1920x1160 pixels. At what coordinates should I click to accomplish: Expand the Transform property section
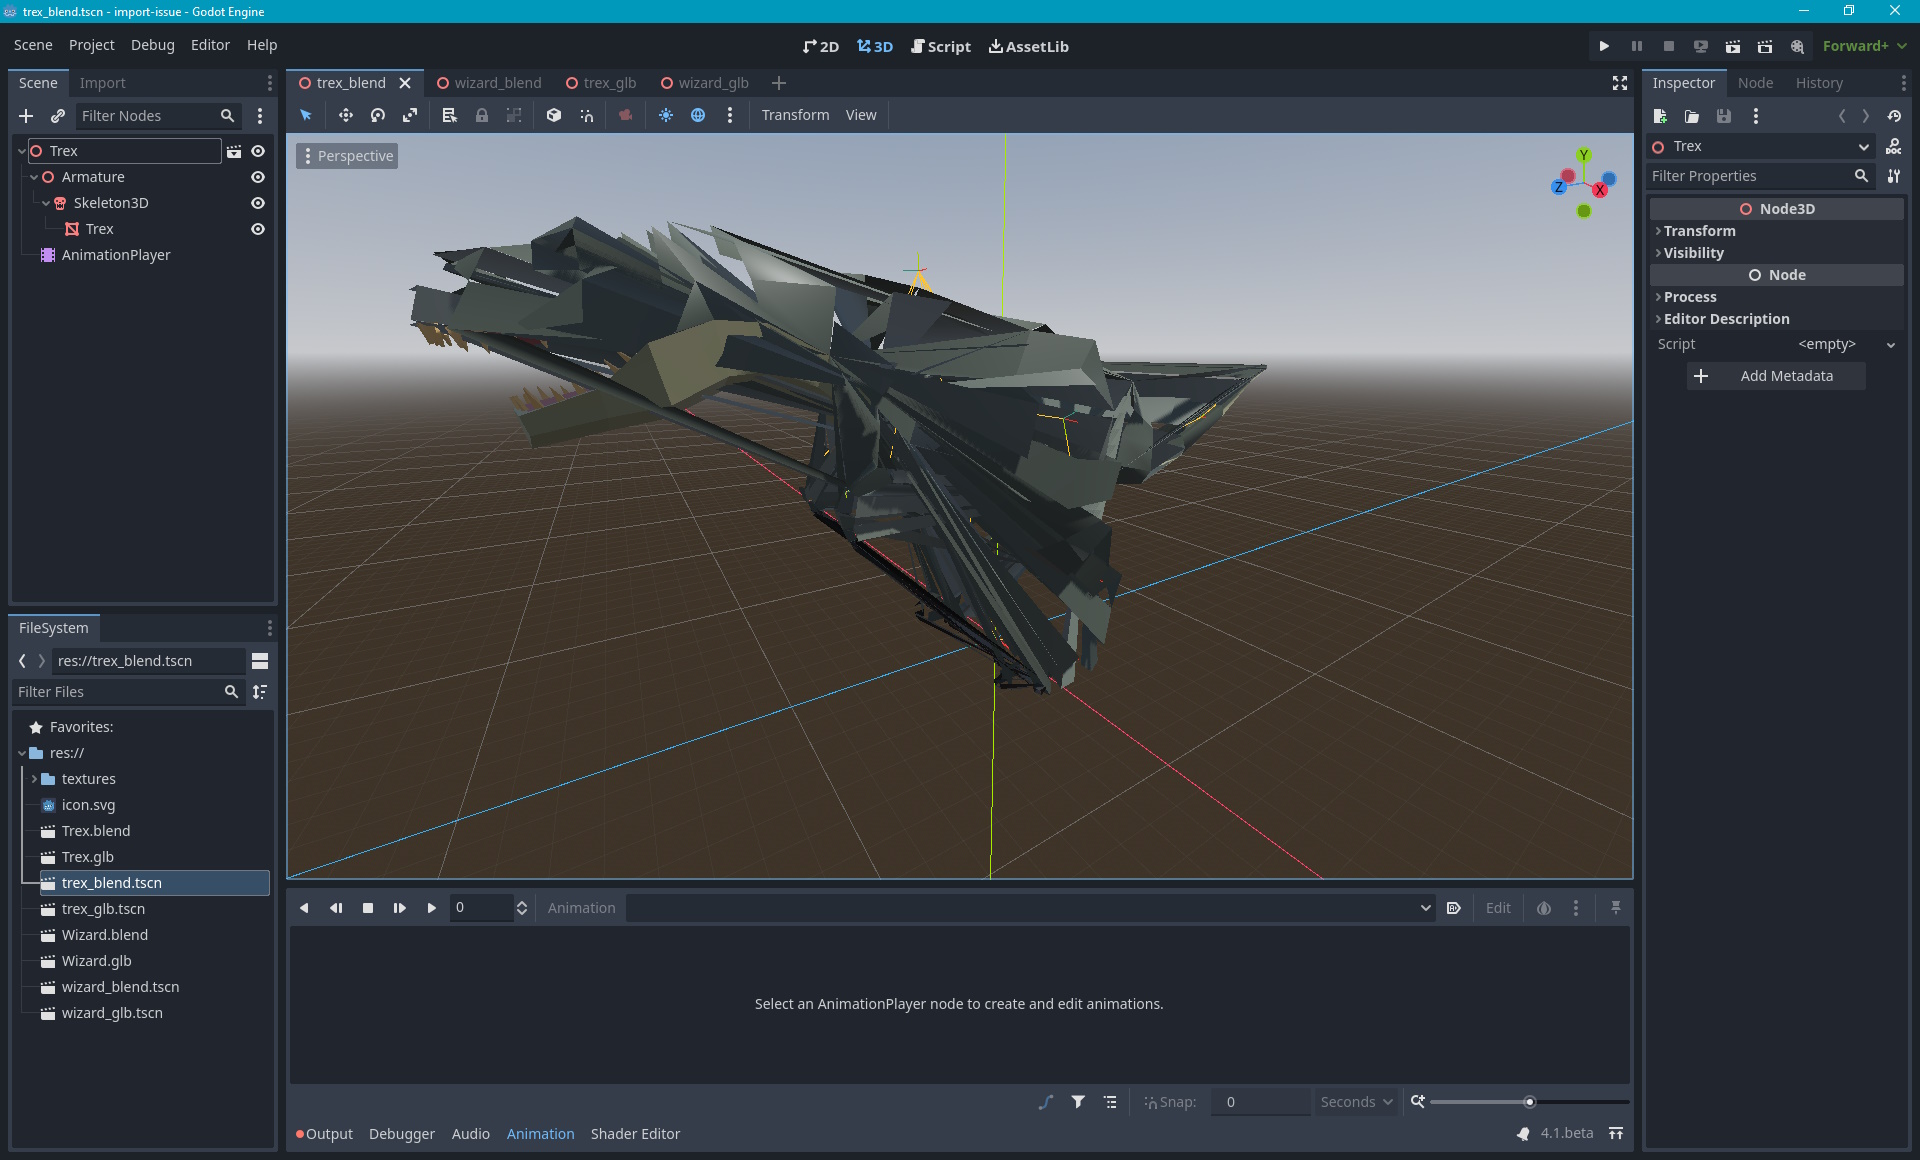coord(1699,231)
